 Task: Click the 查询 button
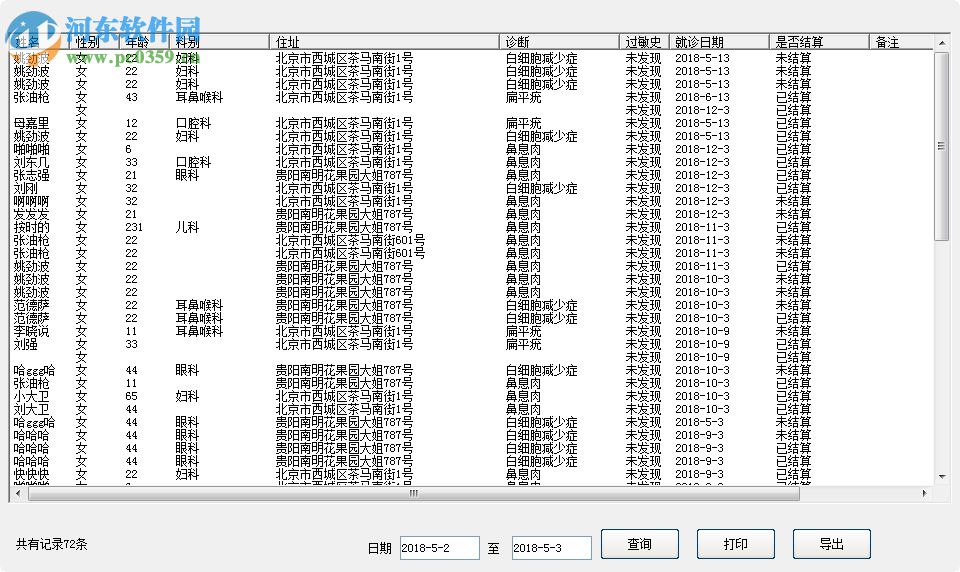coord(639,544)
